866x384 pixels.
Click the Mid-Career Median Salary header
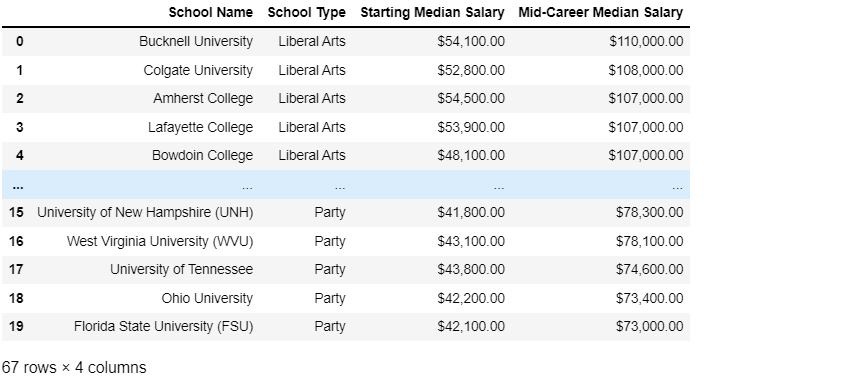600,13
